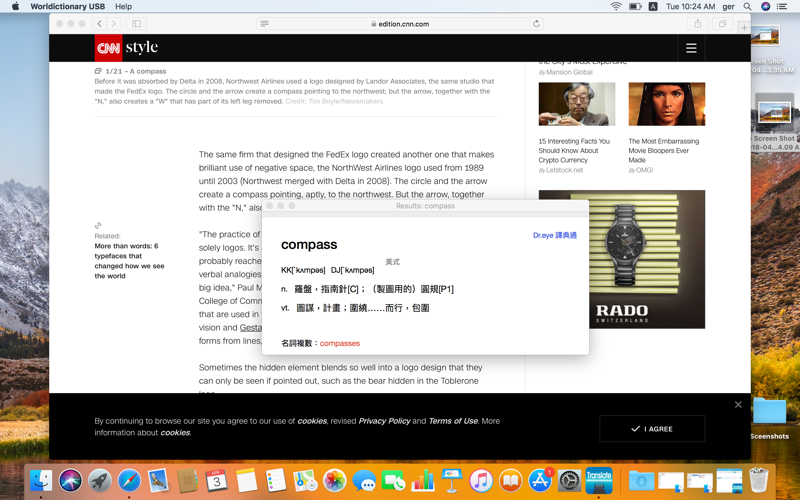Open Notes from the Dock

[246, 481]
